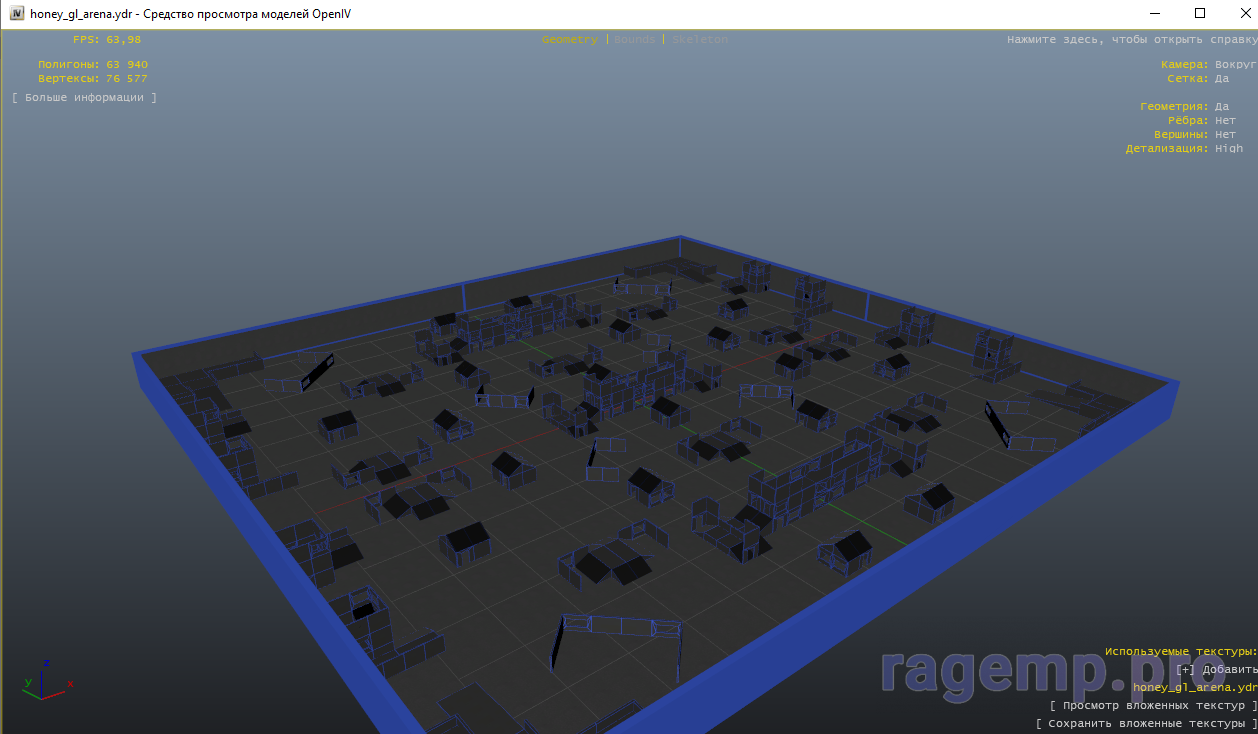Toggle the Геометрия display setting
The height and width of the screenshot is (734, 1258).
(1221, 107)
